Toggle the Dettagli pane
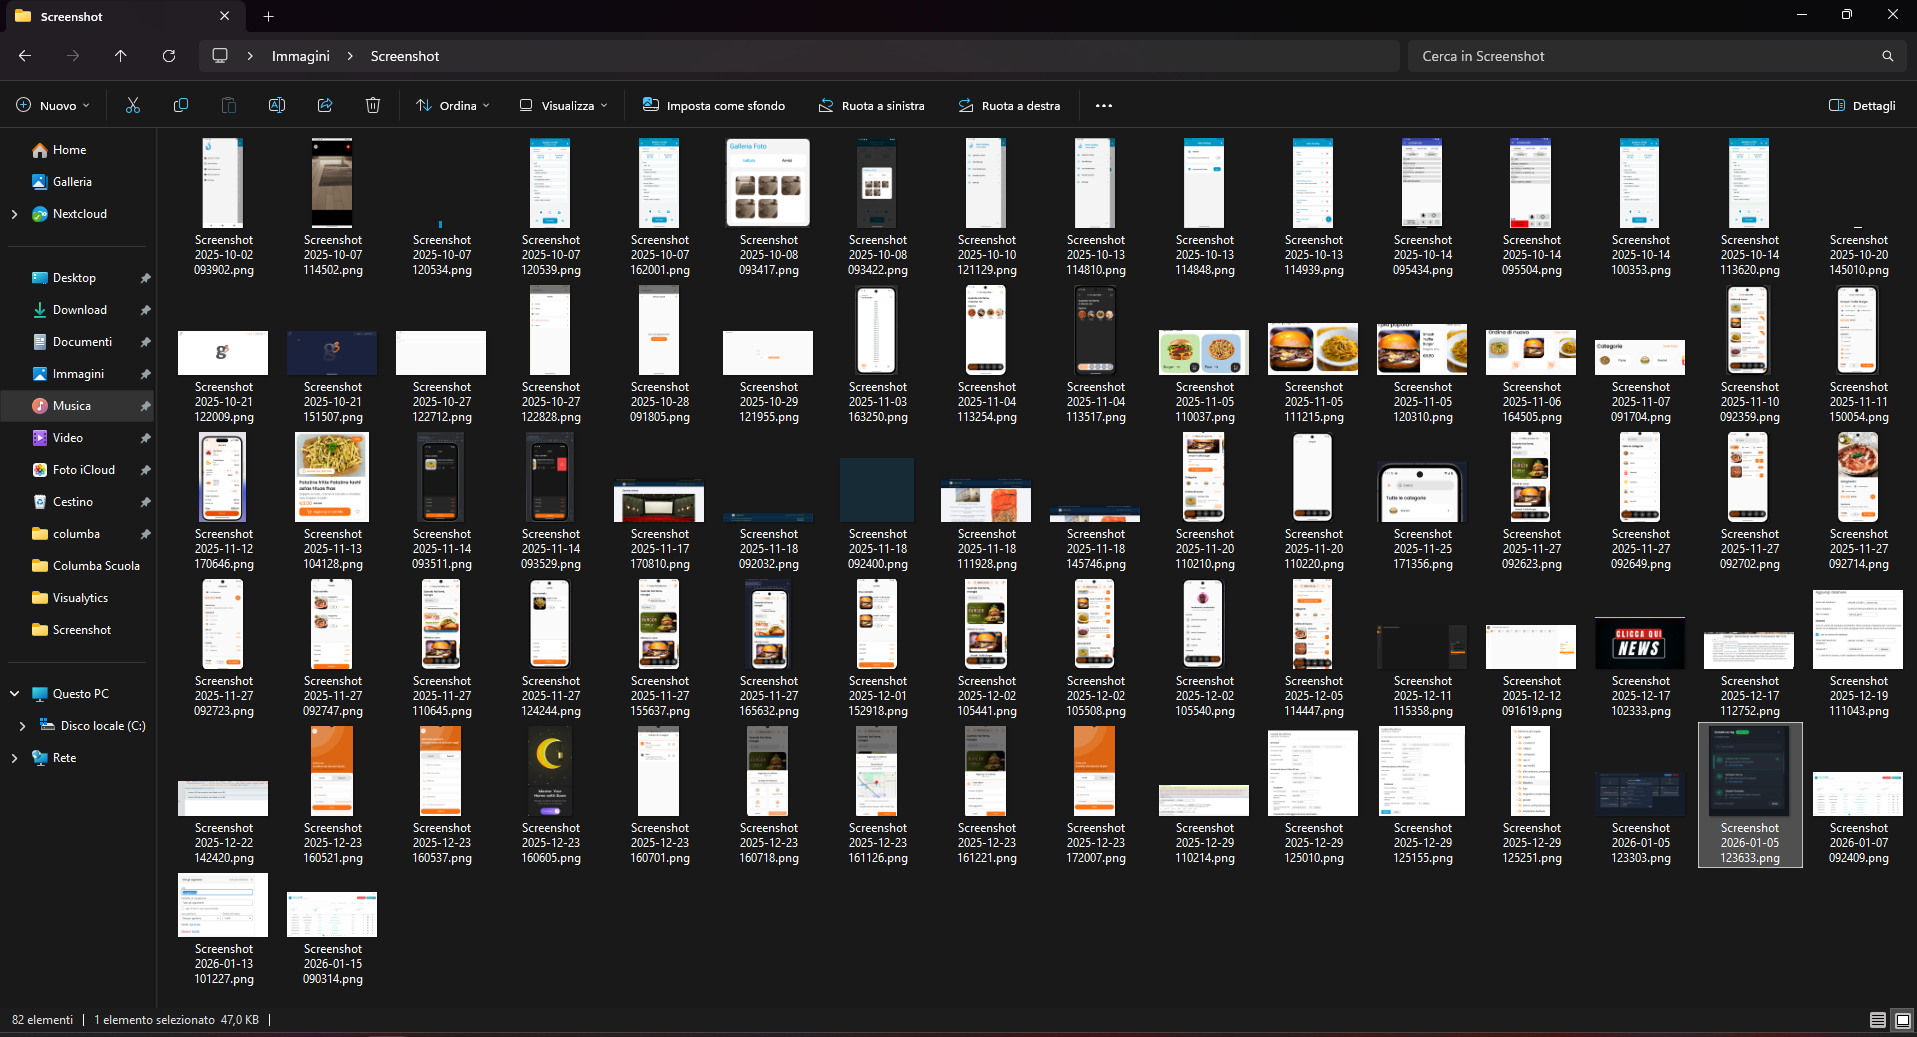This screenshot has height=1037, width=1917. pos(1862,106)
